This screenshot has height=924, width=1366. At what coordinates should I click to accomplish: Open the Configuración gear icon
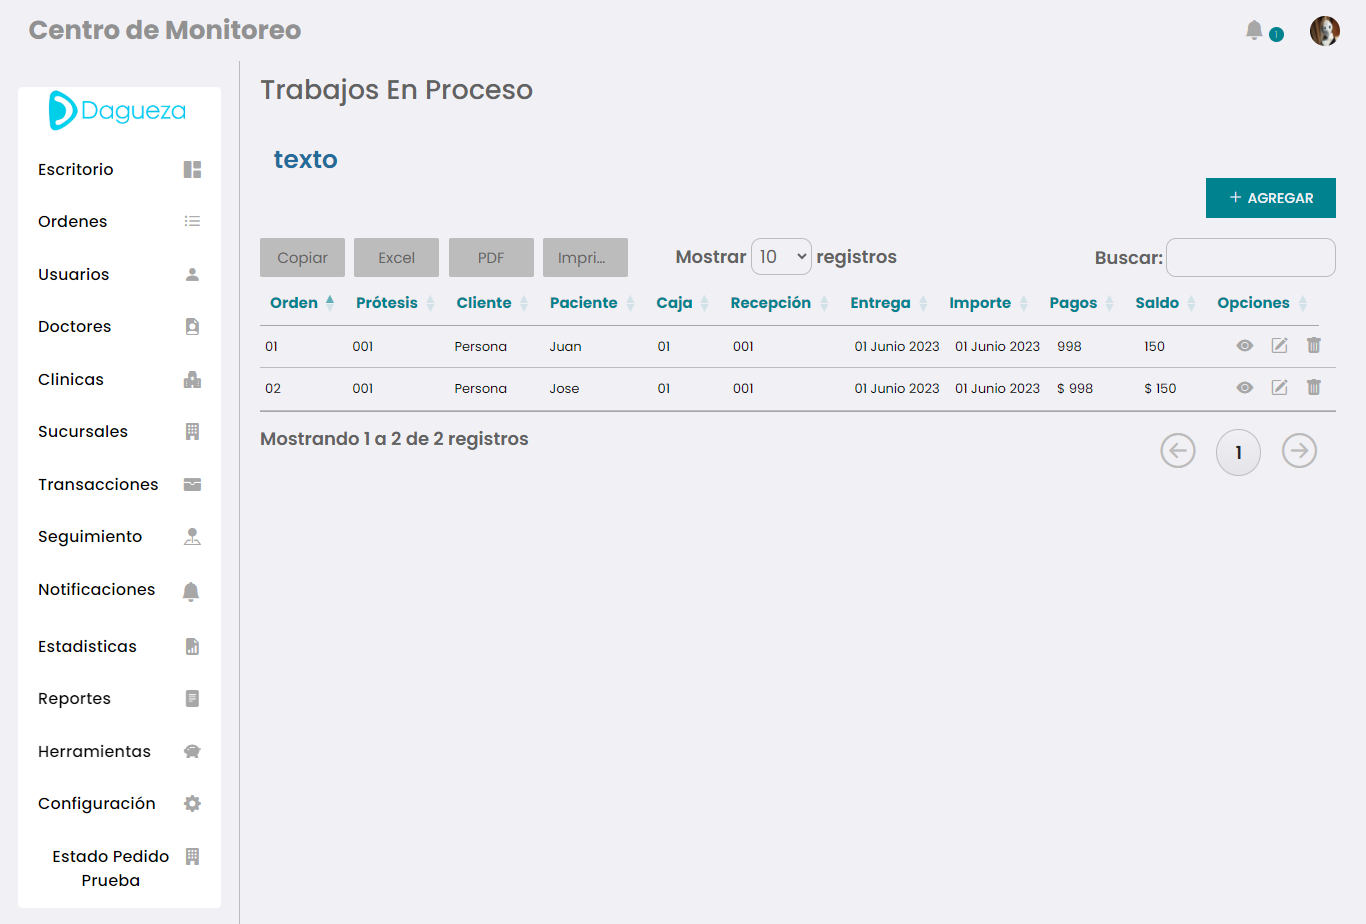[192, 803]
